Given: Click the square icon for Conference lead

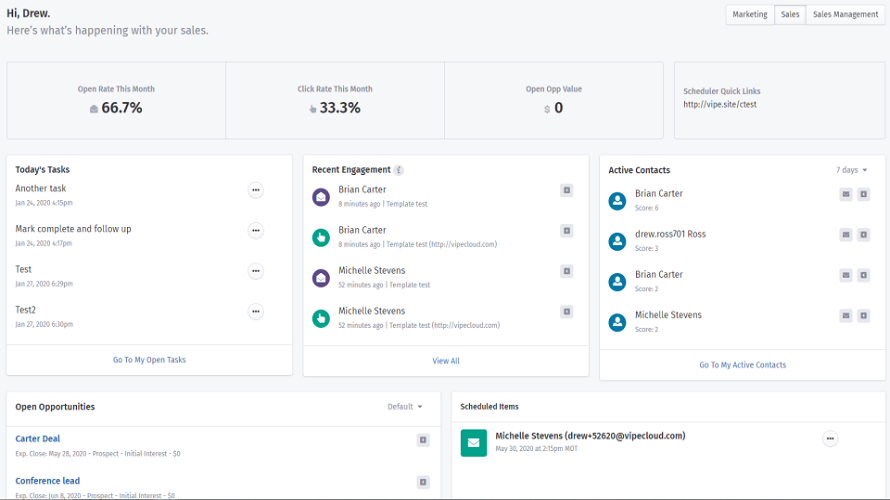Looking at the screenshot, I should pyautogui.click(x=423, y=482).
